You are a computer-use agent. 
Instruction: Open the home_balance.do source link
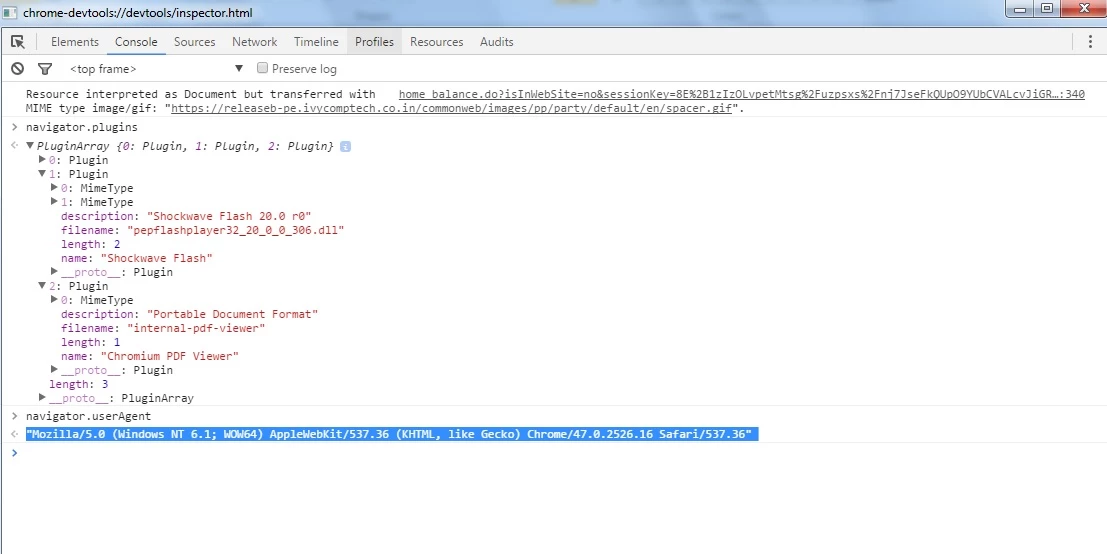(741, 94)
